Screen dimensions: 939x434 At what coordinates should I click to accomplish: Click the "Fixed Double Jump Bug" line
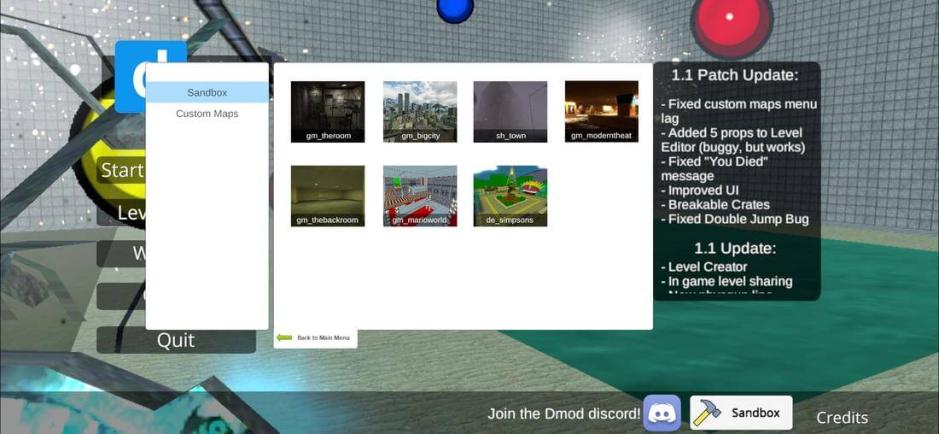tap(735, 219)
